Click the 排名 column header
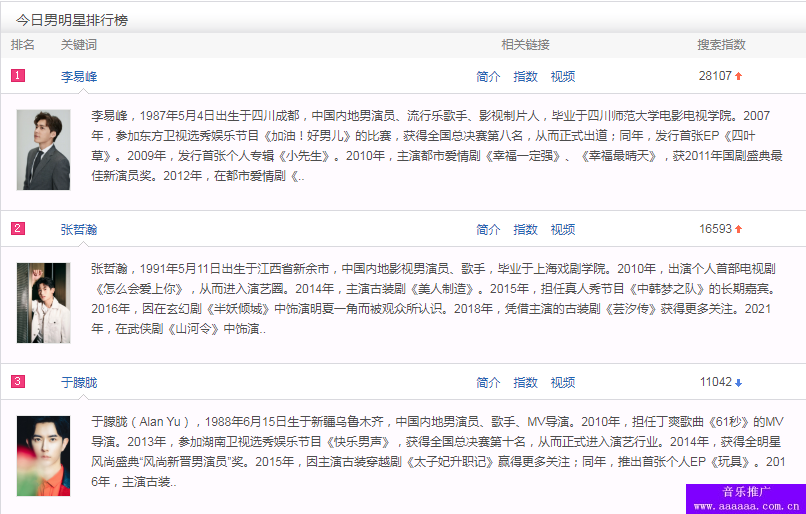Viewport: 806px width, 514px height. tap(23, 45)
